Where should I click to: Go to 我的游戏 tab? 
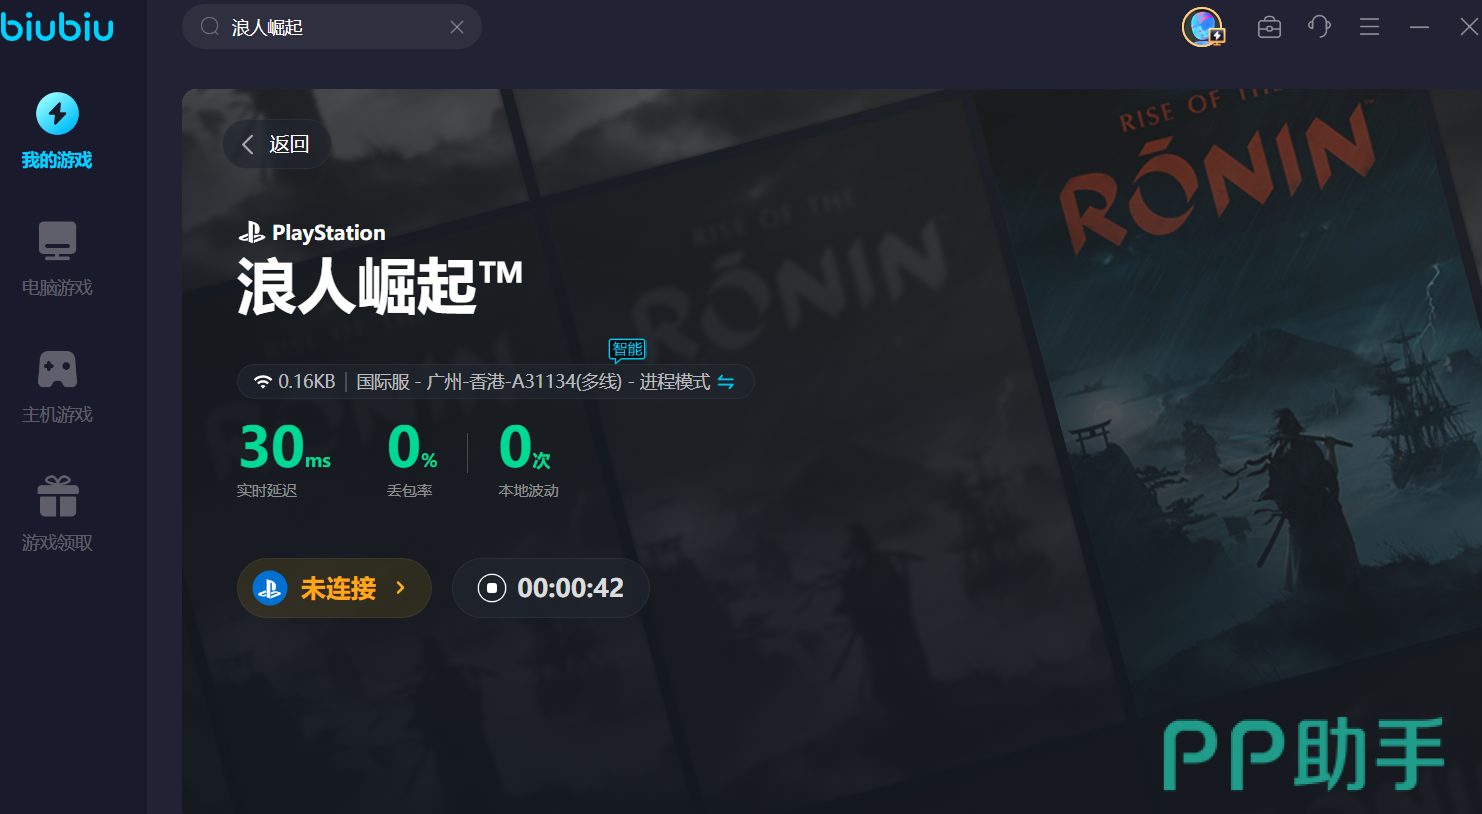pyautogui.click(x=57, y=131)
